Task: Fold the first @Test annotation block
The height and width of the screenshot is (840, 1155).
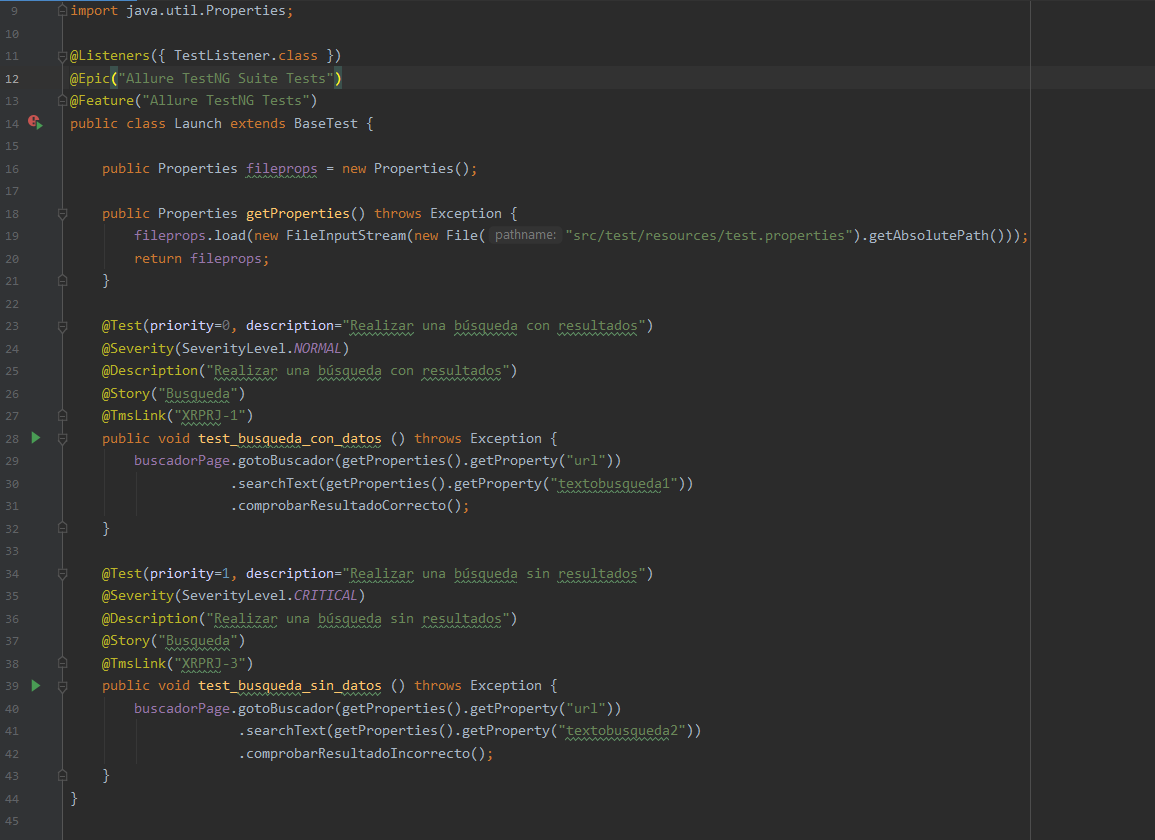Action: pyautogui.click(x=63, y=326)
